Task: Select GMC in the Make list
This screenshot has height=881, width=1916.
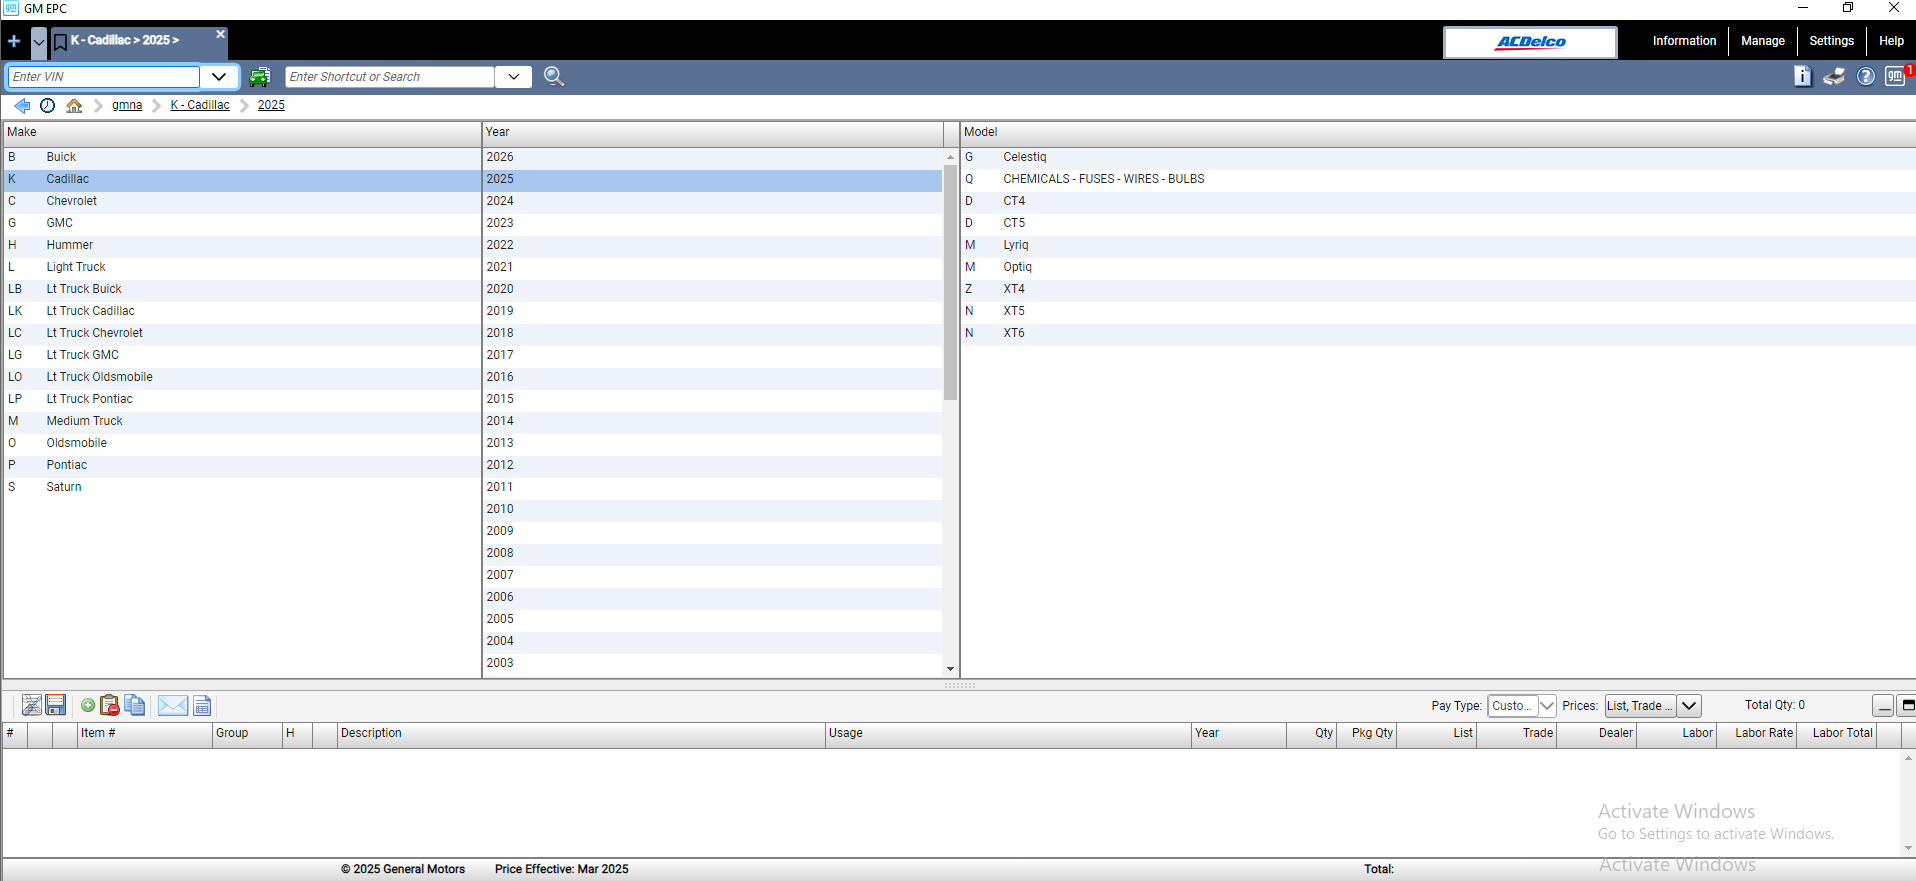Action: pyautogui.click(x=242, y=223)
